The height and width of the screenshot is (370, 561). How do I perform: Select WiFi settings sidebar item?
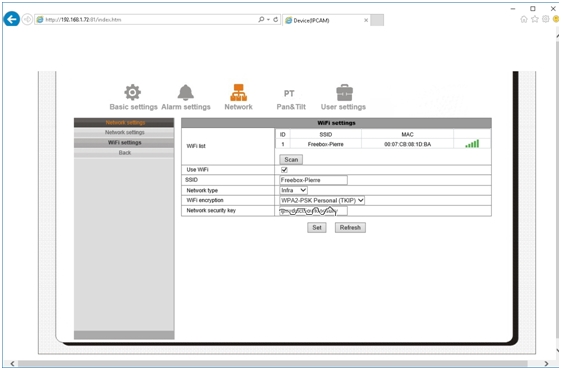click(x=125, y=142)
